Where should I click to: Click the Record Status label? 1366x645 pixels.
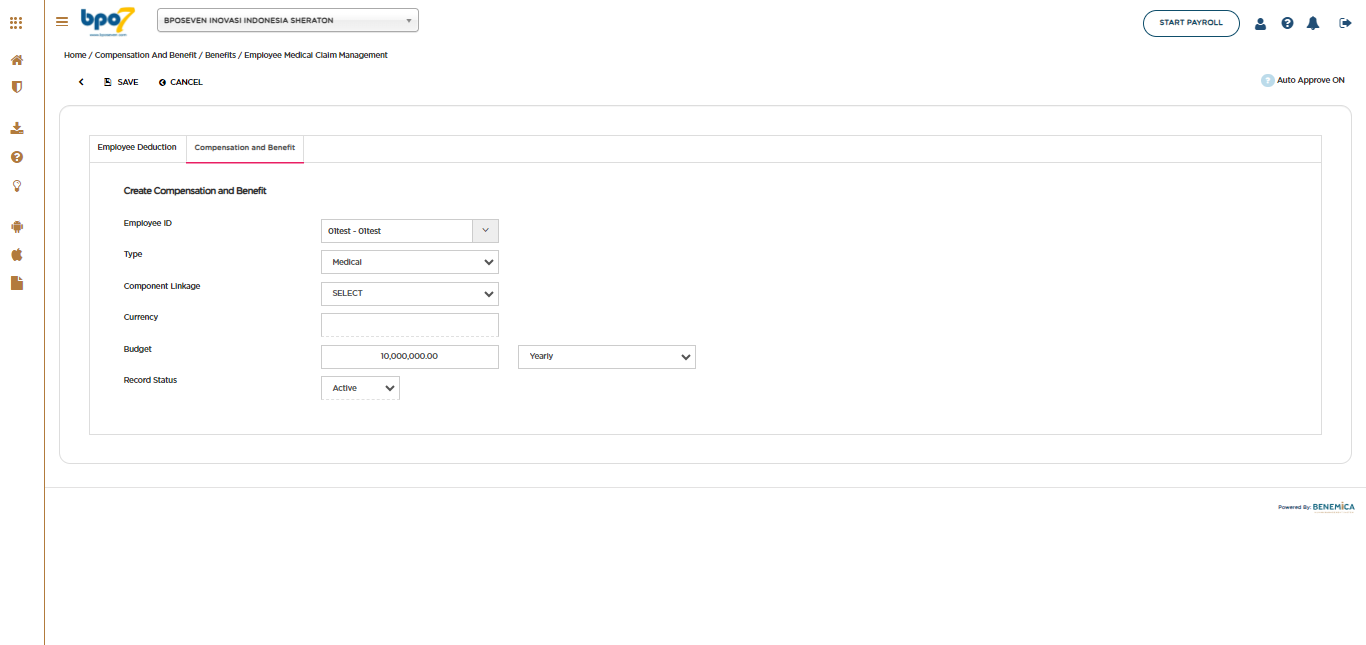pos(150,380)
